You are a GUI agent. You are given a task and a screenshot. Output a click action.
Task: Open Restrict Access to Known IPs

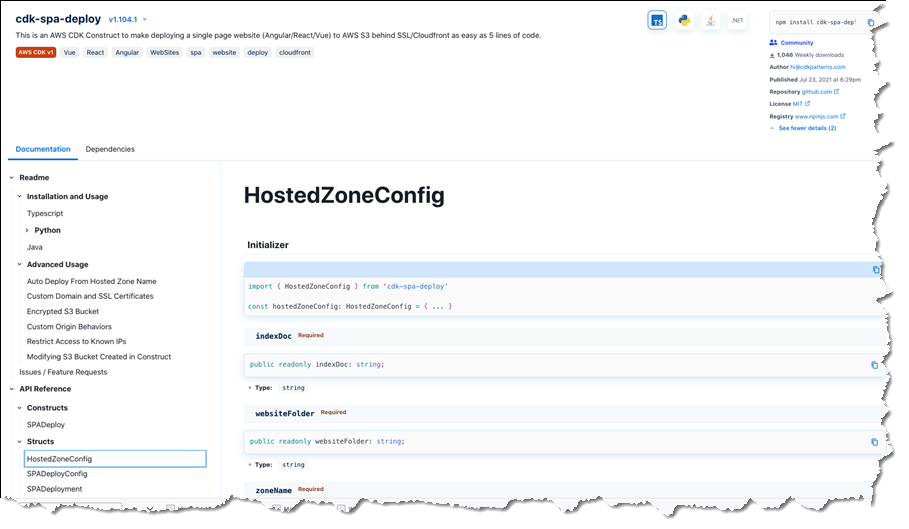pyautogui.click(x=77, y=342)
